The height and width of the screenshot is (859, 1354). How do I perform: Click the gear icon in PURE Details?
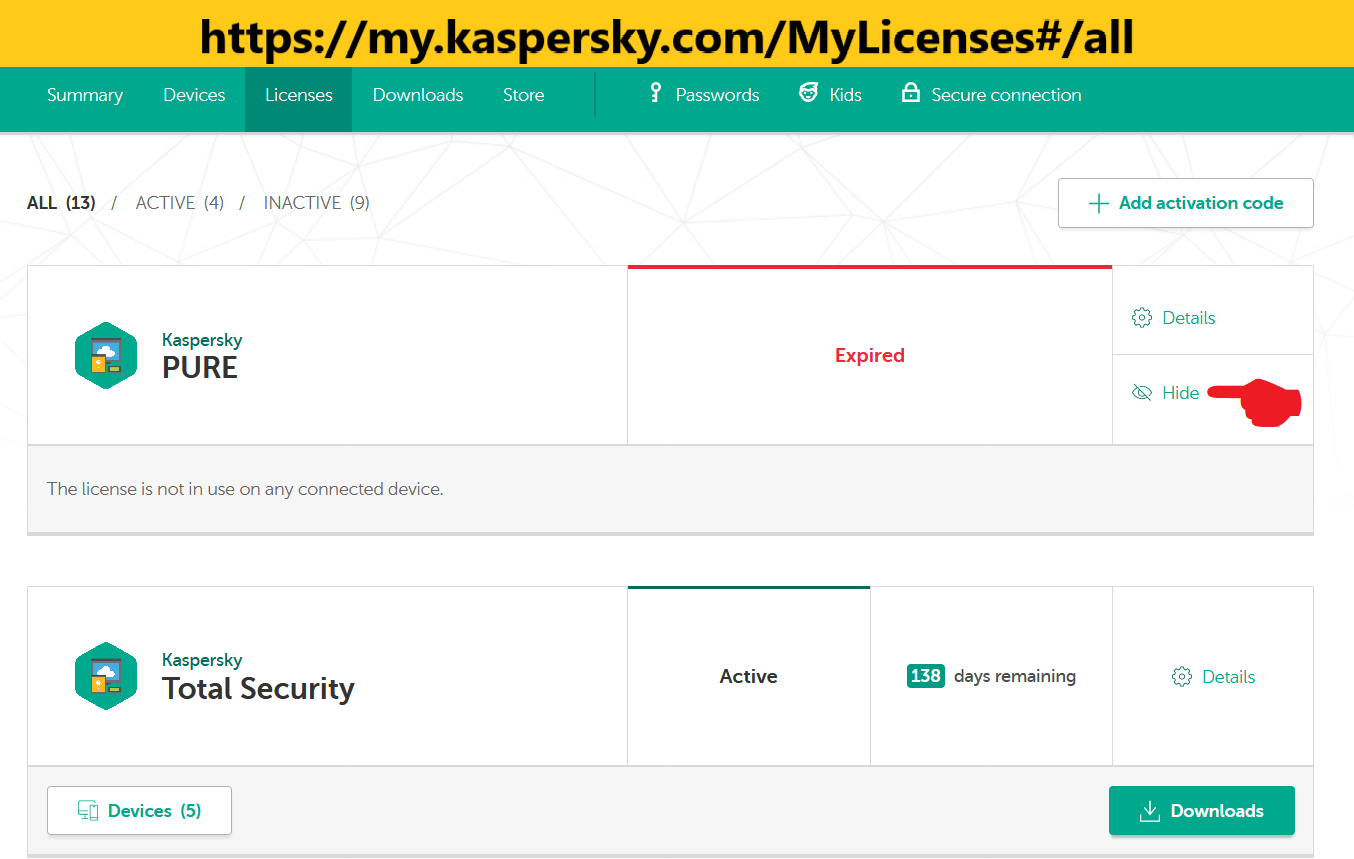tap(1141, 318)
